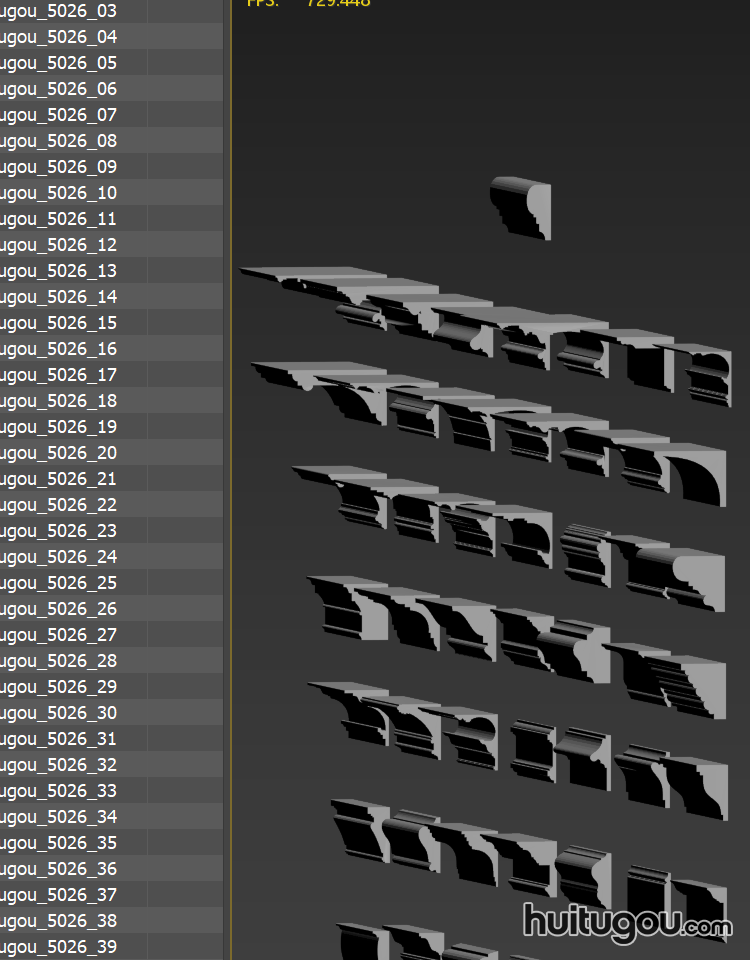This screenshot has height=960, width=750.
Task: Click on the ugou_5026_27 row
Action: point(111,635)
